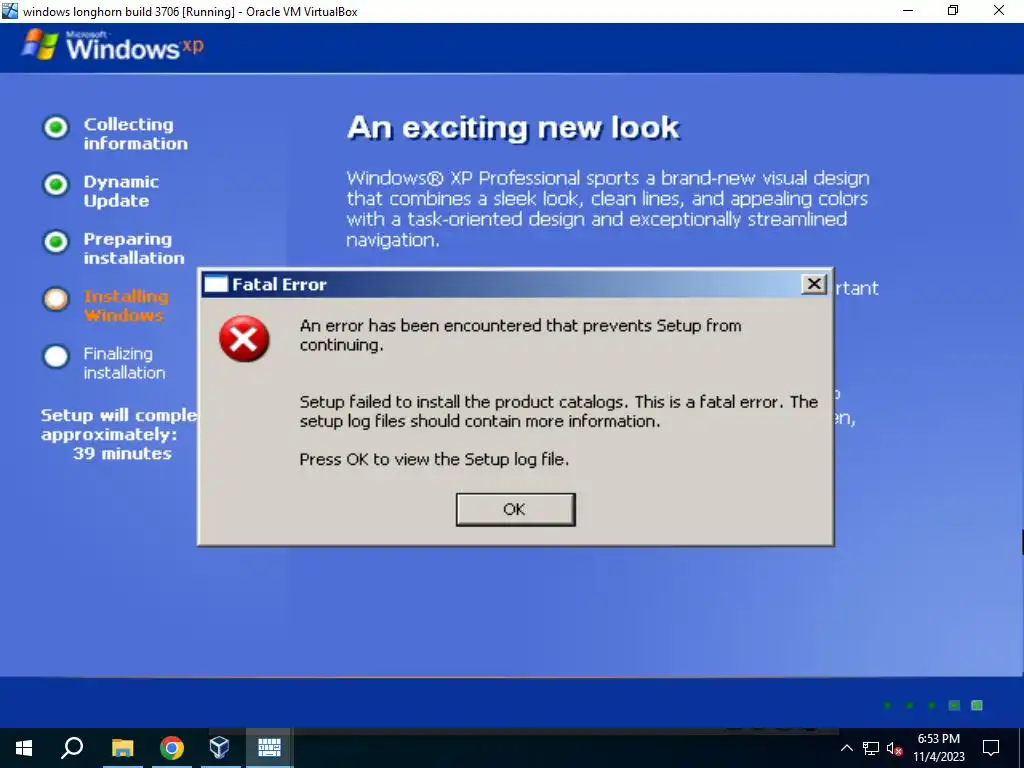Click the 'Finalizing installation' step label

click(124, 363)
